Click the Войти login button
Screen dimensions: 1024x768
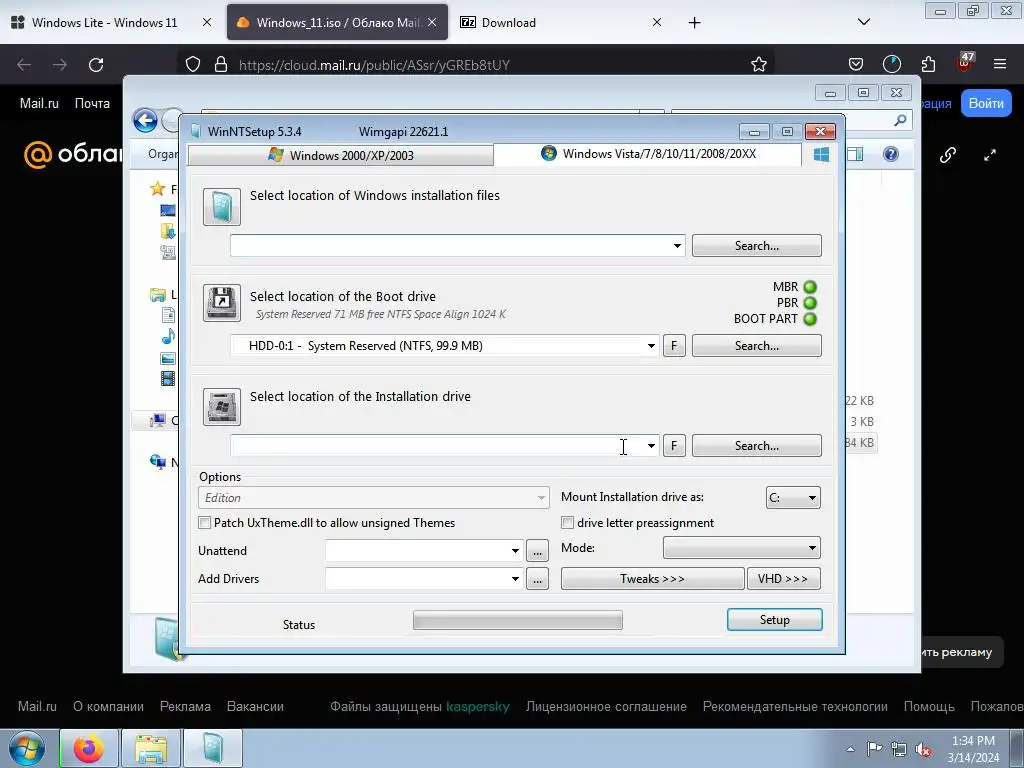tap(985, 103)
